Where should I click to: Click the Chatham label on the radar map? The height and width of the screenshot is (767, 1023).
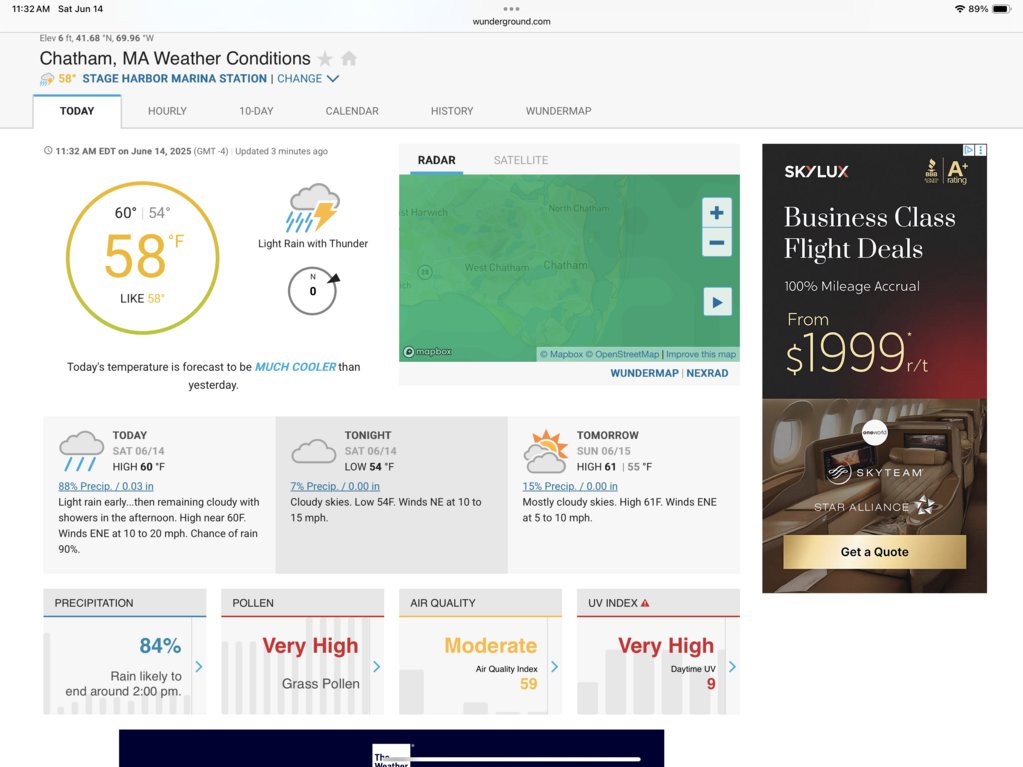[x=566, y=265]
